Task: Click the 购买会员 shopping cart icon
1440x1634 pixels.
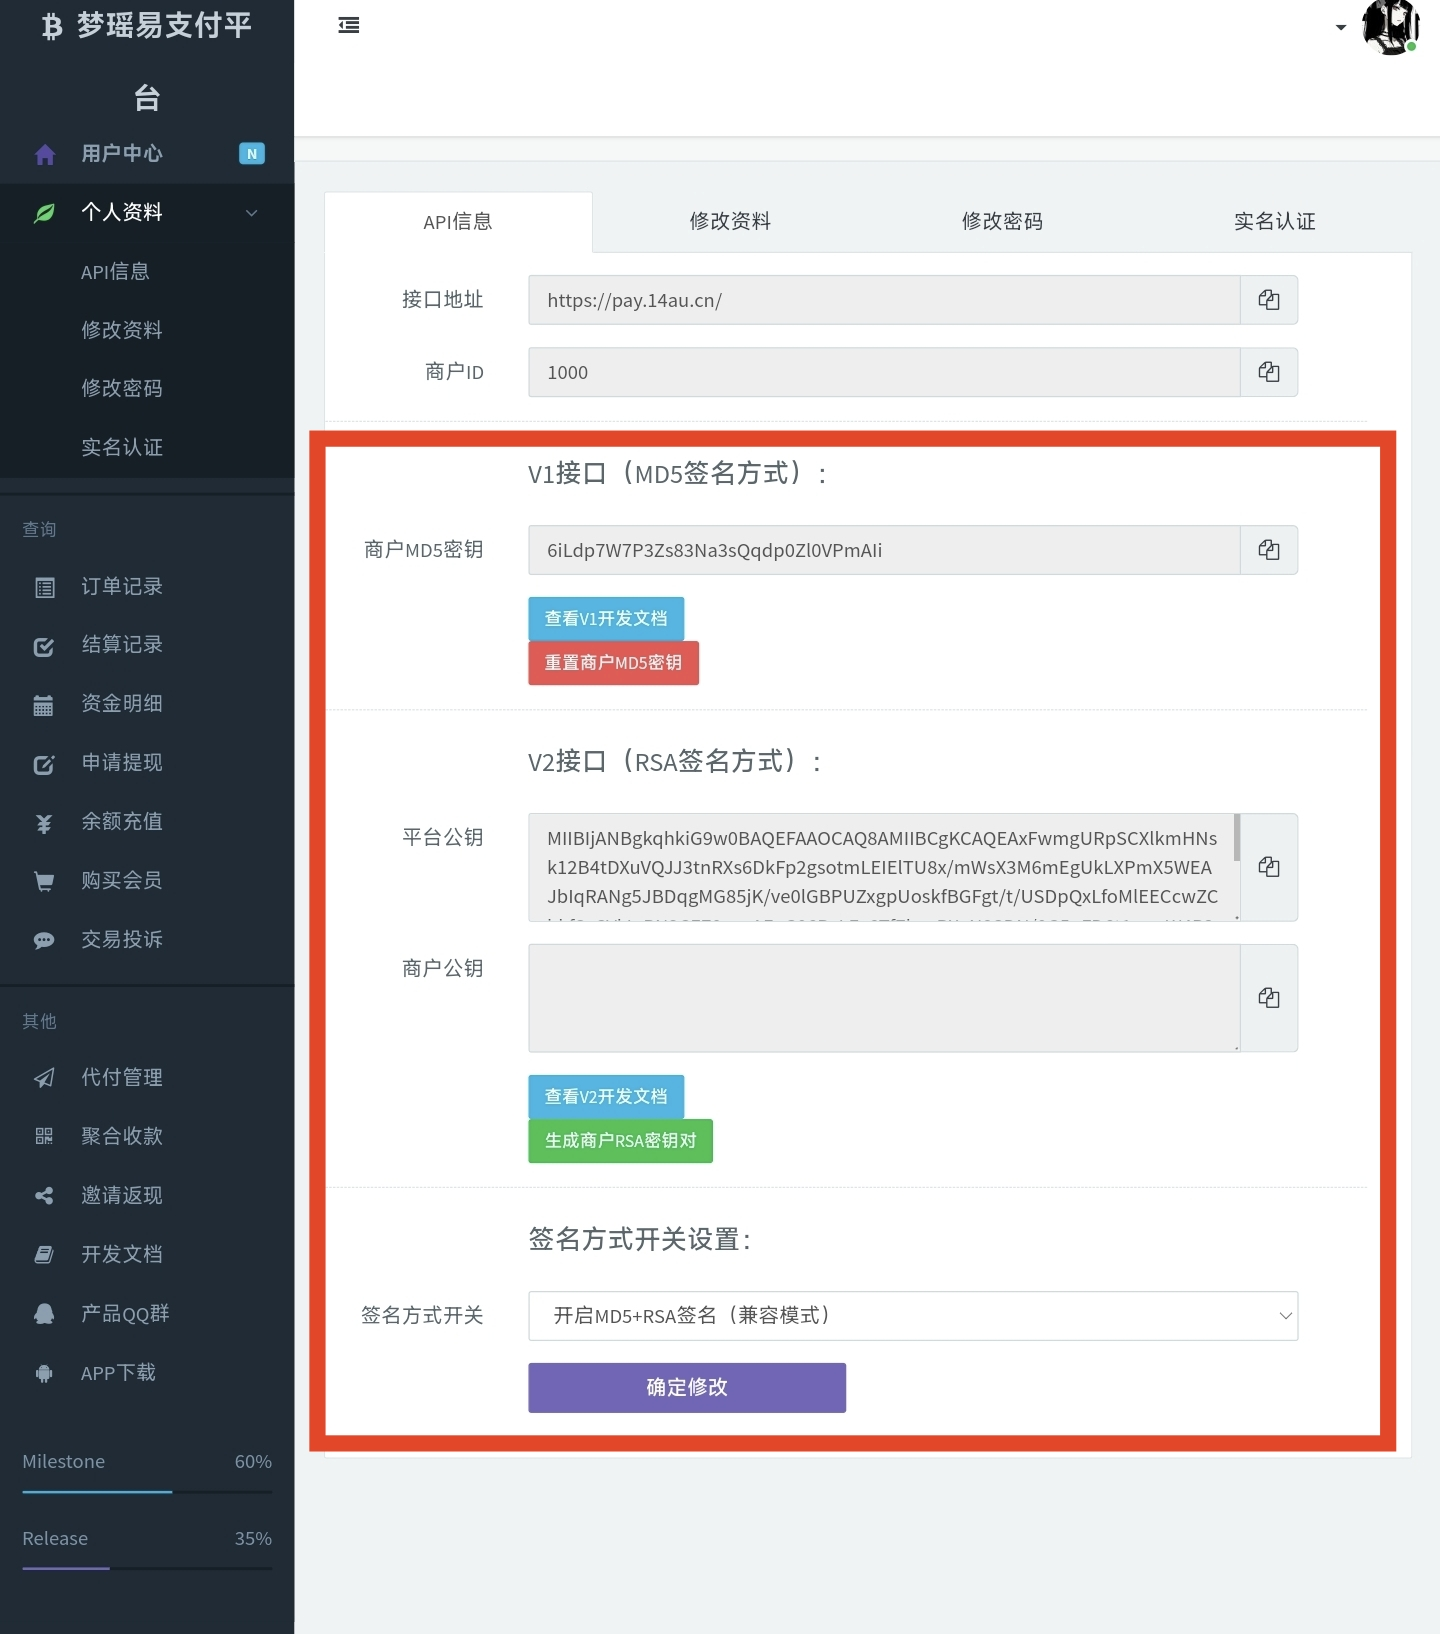Action: point(44,881)
